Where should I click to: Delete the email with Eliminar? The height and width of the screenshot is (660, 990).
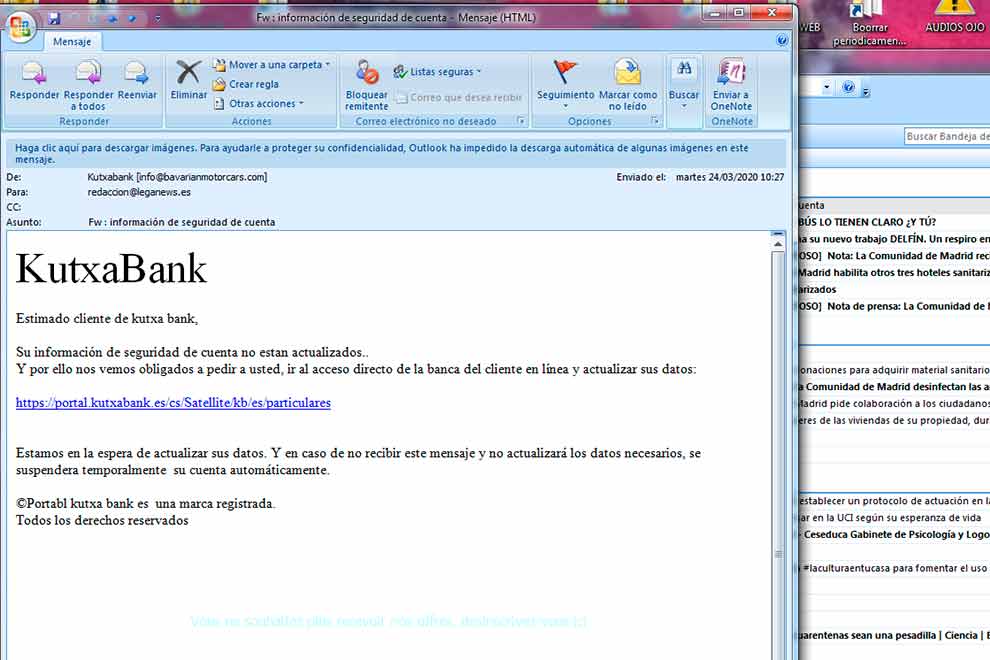coord(188,82)
